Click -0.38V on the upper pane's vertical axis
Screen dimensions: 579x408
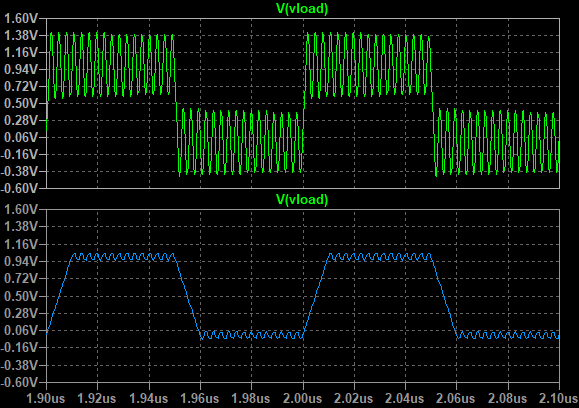19,171
